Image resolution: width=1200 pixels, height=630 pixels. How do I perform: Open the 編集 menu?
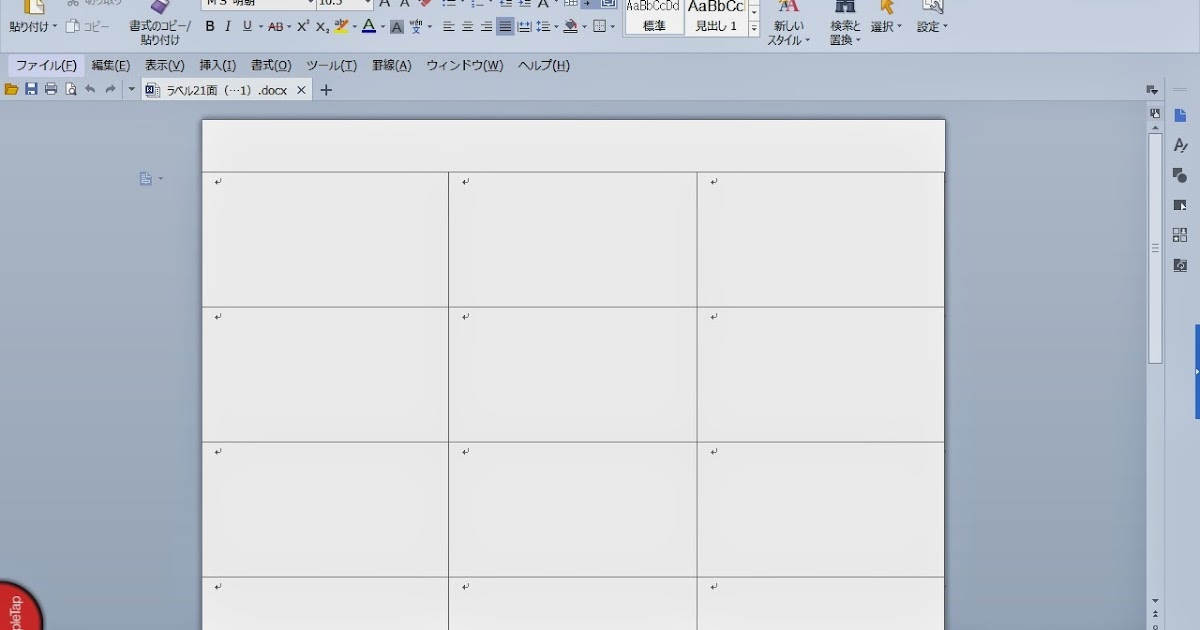(111, 66)
